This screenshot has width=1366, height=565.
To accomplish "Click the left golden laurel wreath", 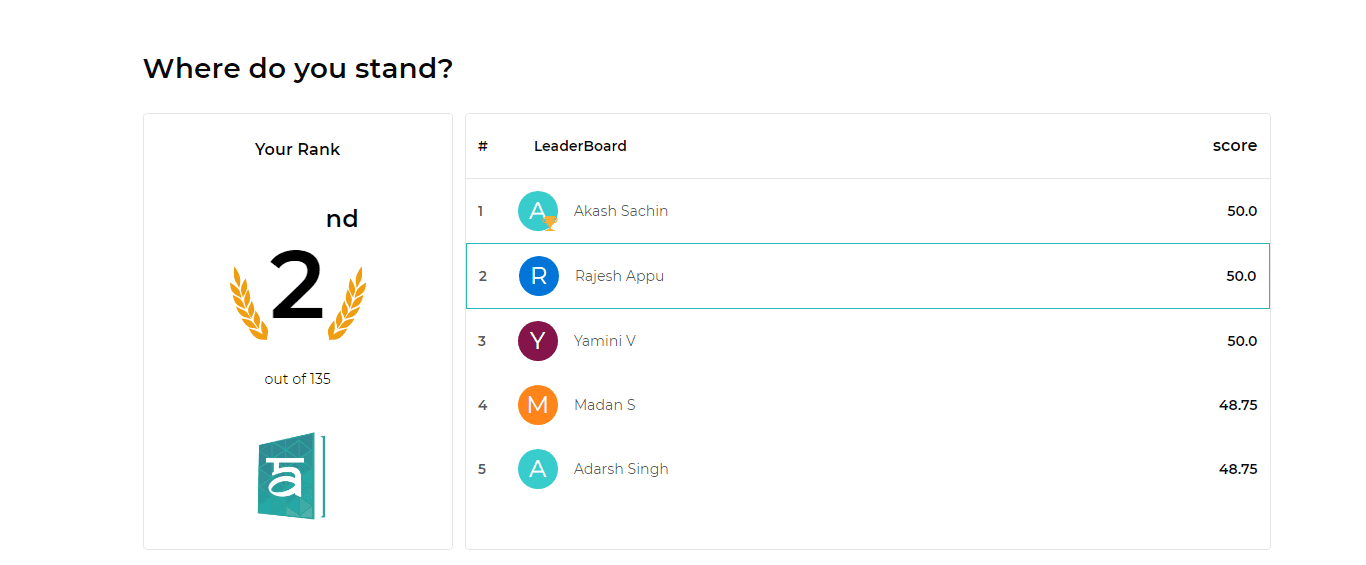I will pyautogui.click(x=247, y=303).
